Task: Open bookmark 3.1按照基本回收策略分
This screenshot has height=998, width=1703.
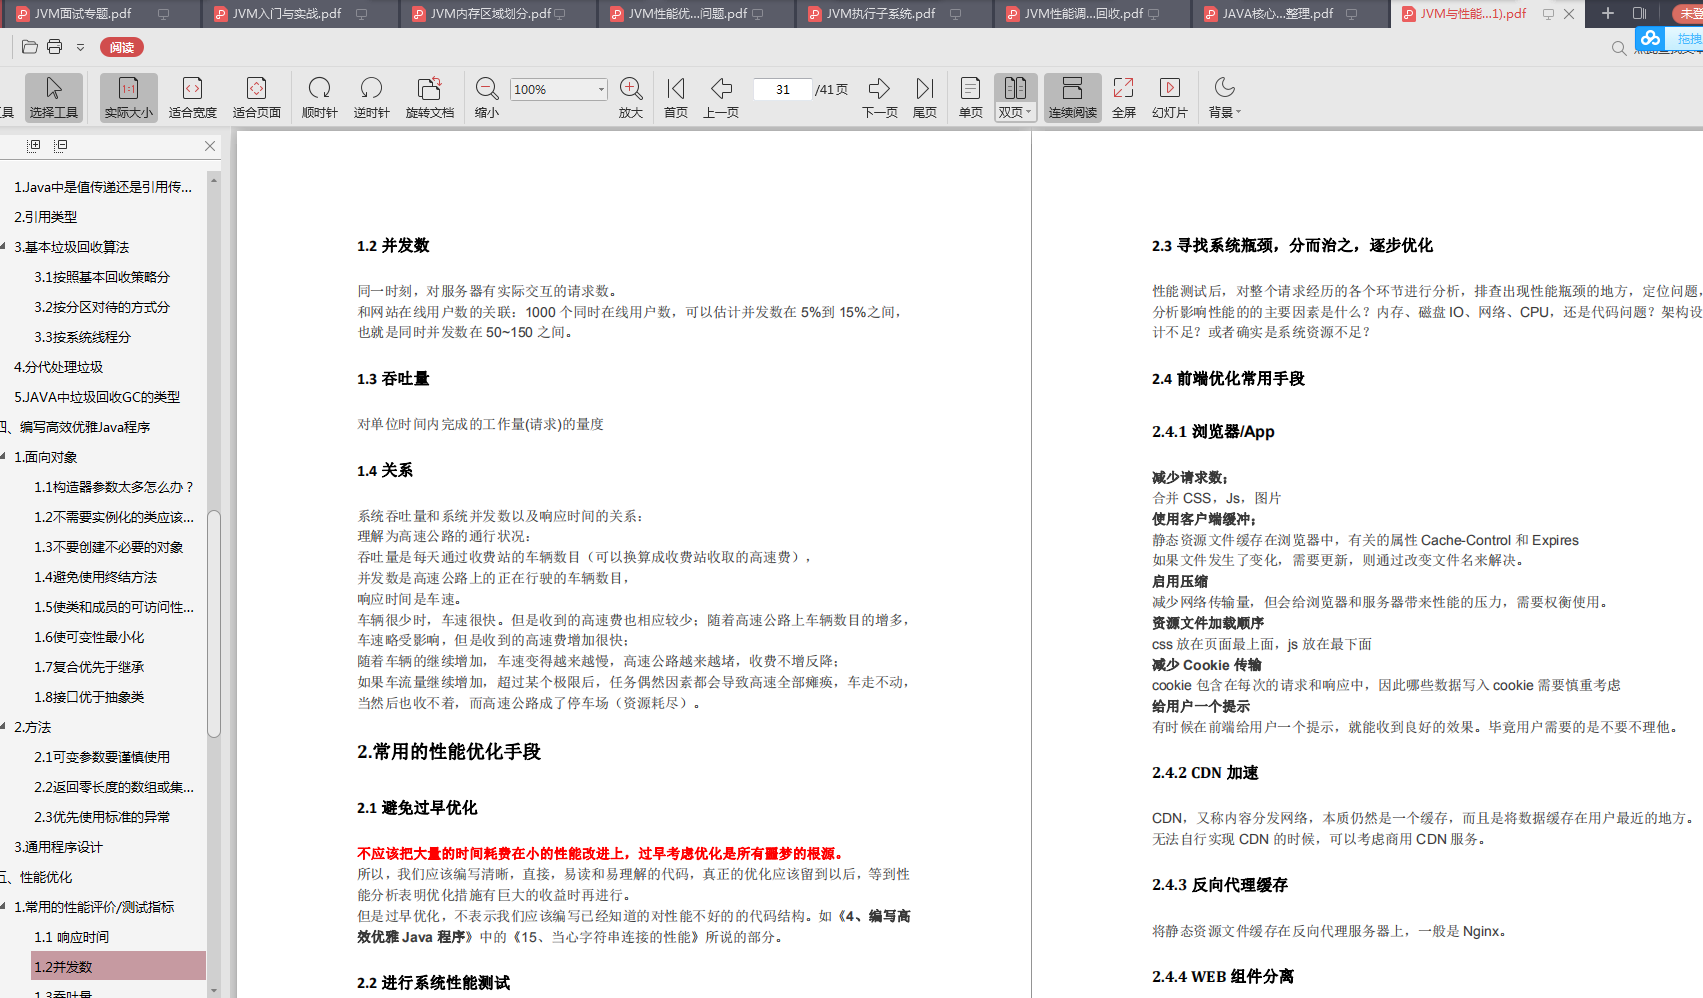Action: pos(102,277)
